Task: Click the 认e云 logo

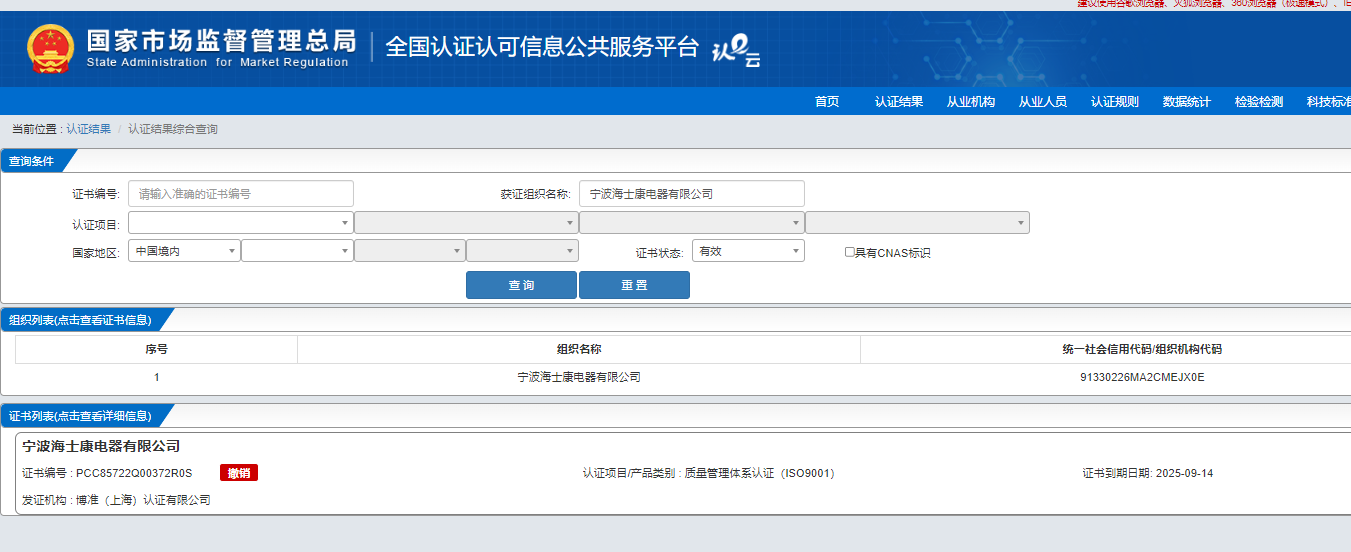Action: point(735,50)
